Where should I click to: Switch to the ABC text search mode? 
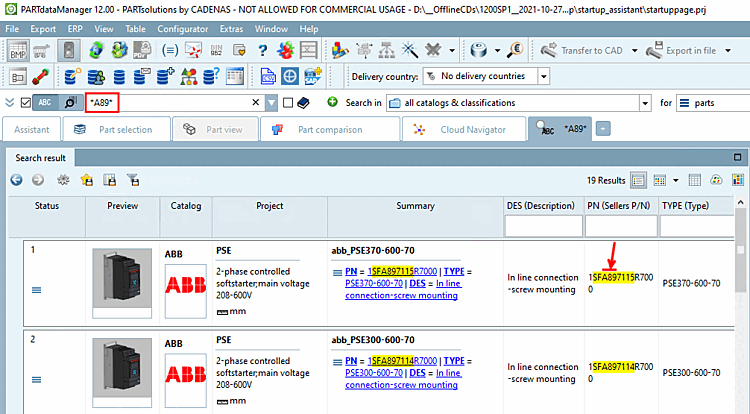click(46, 103)
